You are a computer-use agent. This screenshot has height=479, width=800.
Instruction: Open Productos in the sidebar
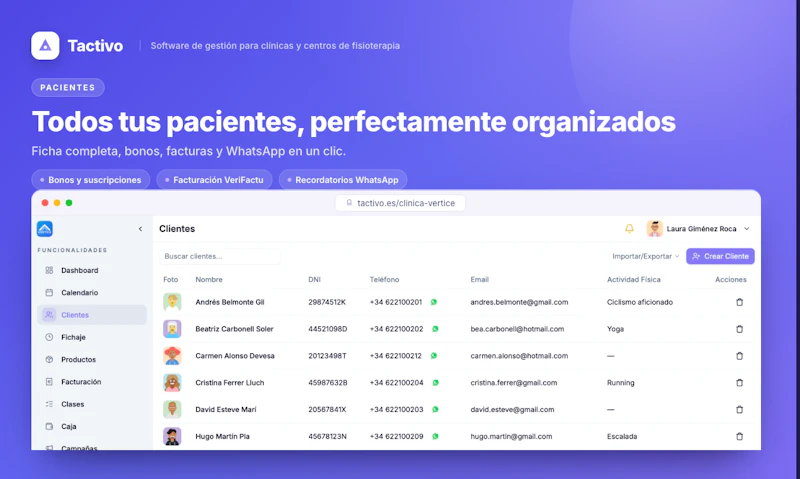click(92, 360)
